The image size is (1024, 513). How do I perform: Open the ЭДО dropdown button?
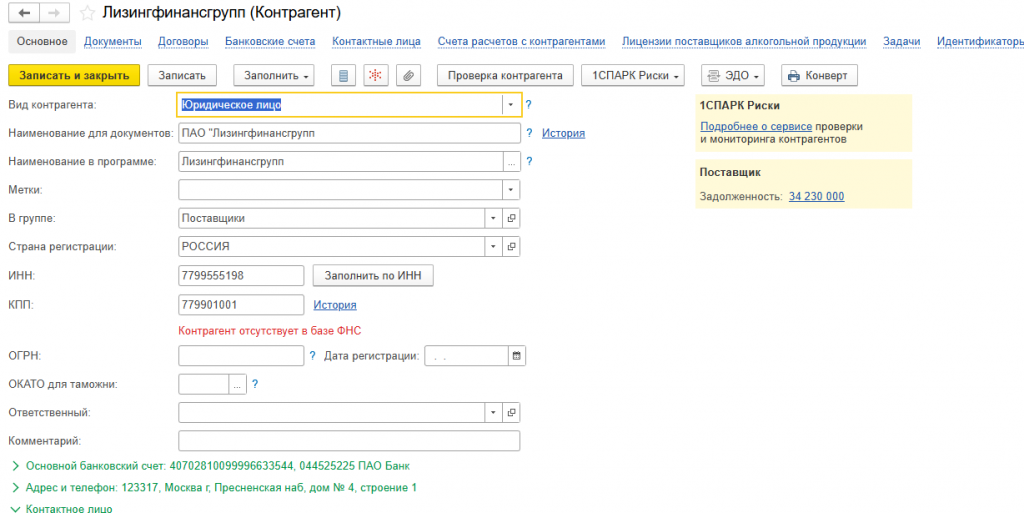733,75
